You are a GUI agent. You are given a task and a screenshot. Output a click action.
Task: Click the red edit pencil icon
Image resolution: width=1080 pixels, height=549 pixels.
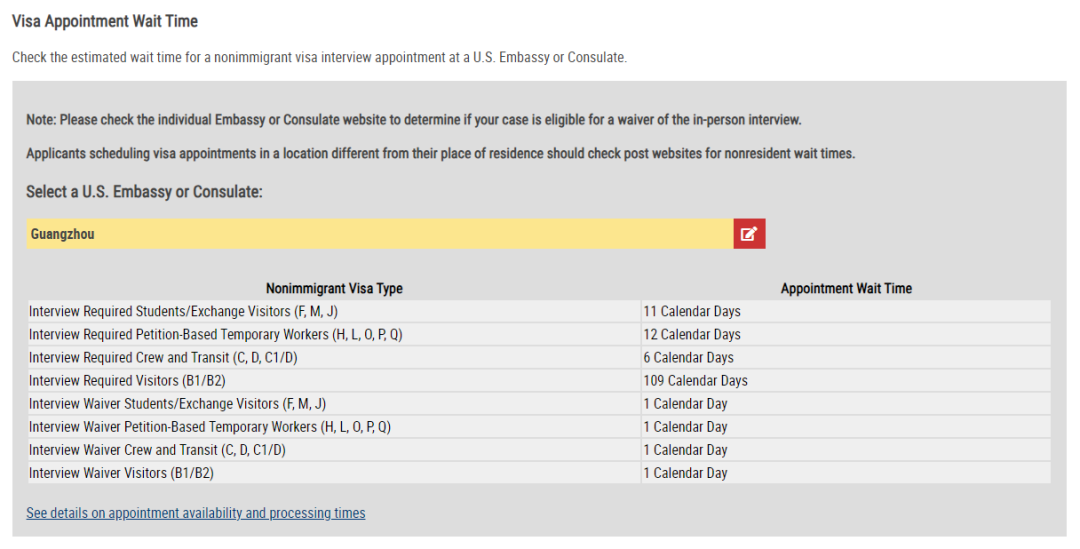pos(749,234)
